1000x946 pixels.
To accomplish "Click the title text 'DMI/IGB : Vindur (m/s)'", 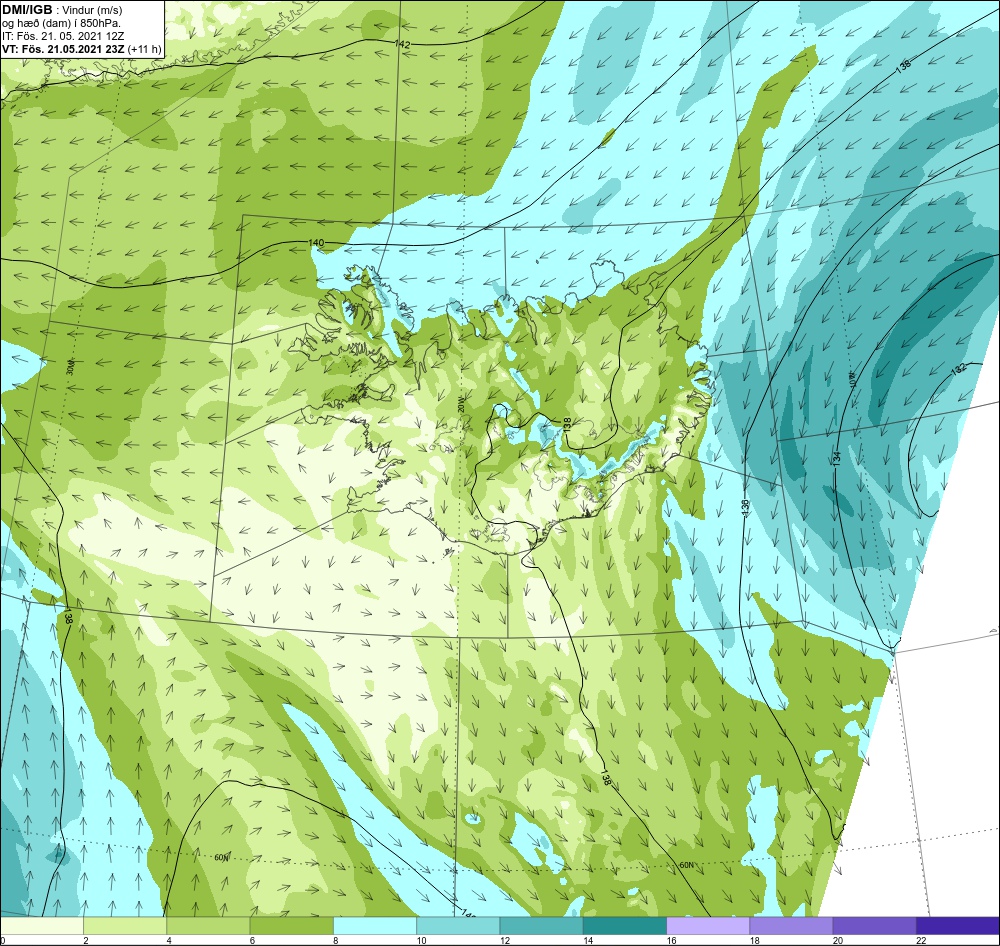I will pyautogui.click(x=62, y=10).
